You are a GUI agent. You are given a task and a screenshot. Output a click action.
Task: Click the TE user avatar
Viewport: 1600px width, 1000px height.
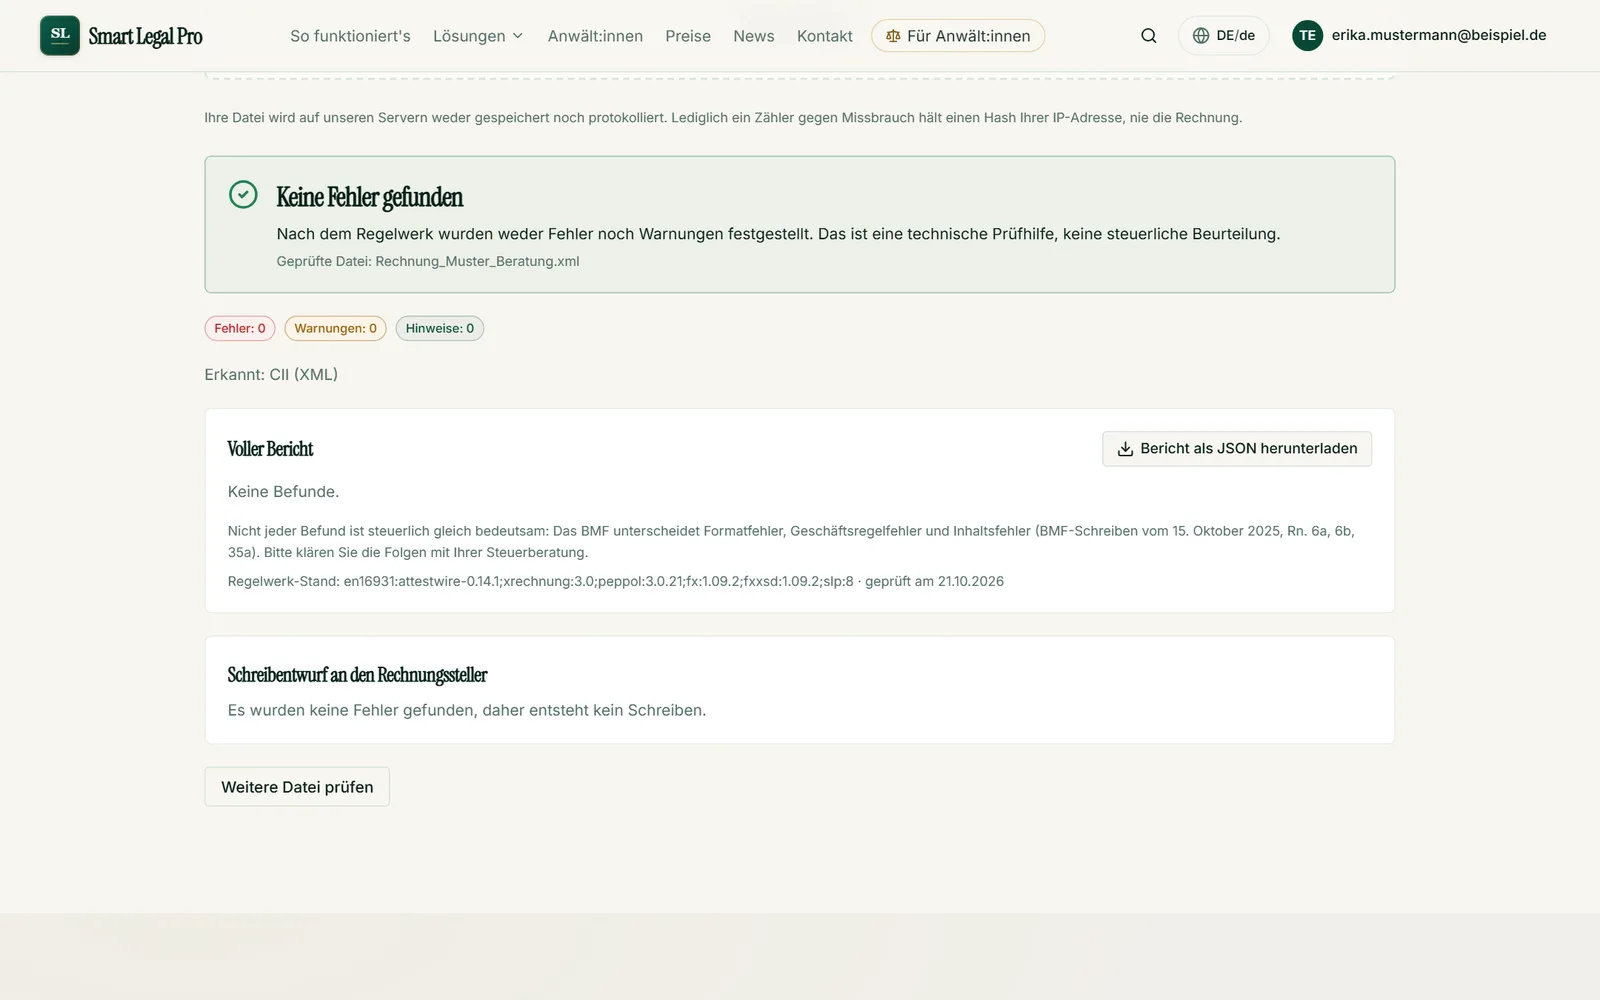pyautogui.click(x=1307, y=36)
